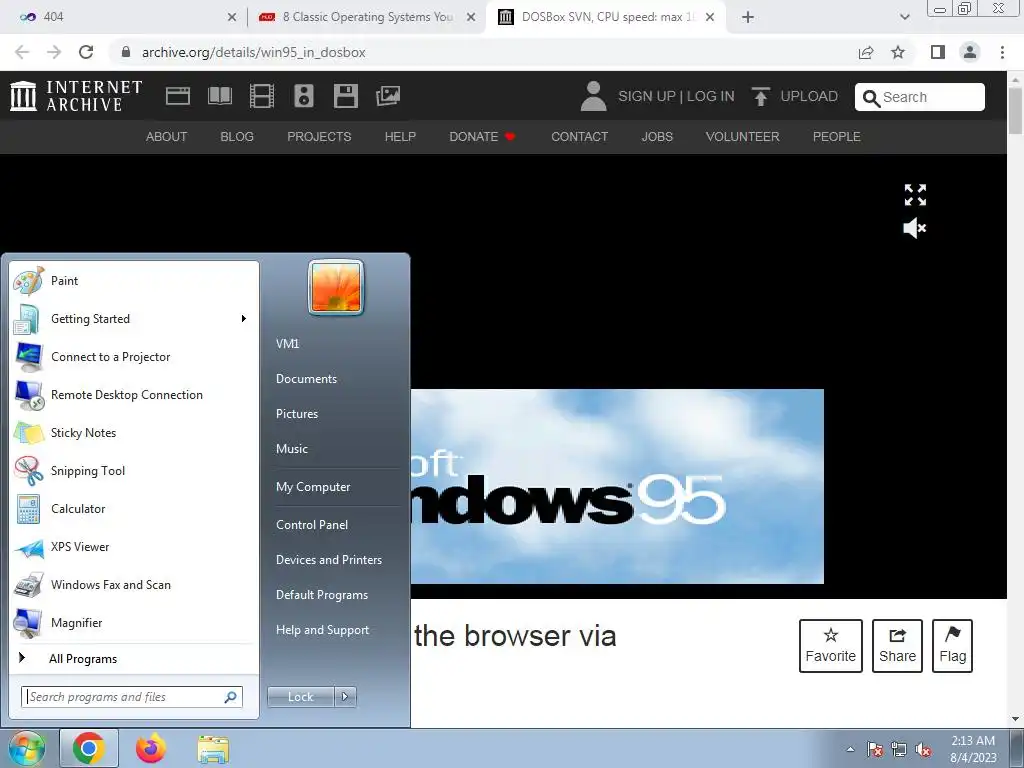Viewport: 1024px width, 768px height.
Task: Open Devices and Printers
Action: point(328,560)
